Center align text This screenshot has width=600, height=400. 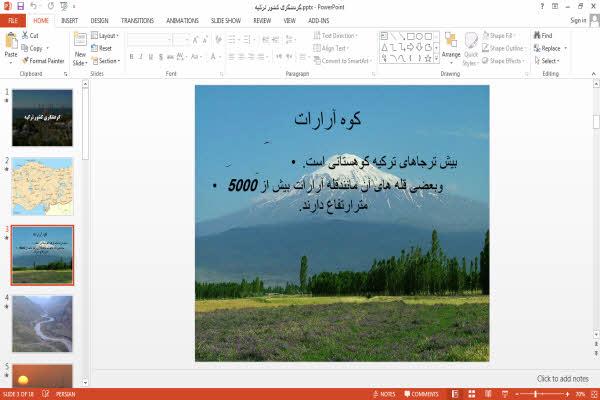(241, 57)
